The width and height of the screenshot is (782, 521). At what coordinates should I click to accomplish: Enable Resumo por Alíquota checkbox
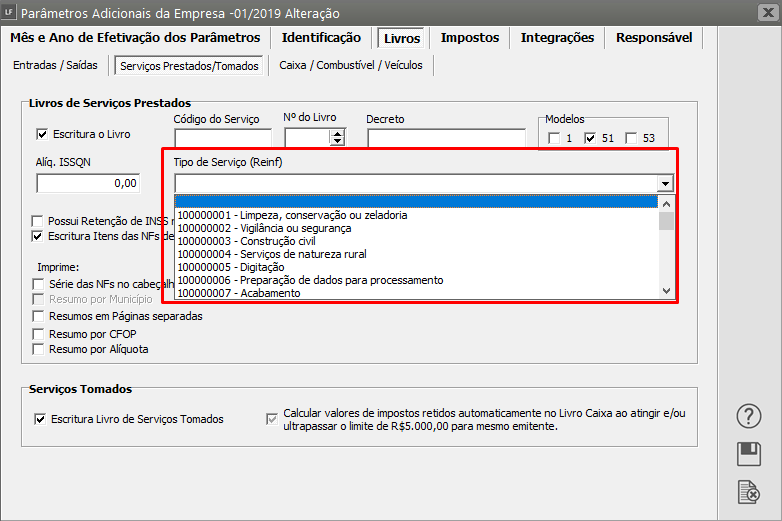coord(38,349)
